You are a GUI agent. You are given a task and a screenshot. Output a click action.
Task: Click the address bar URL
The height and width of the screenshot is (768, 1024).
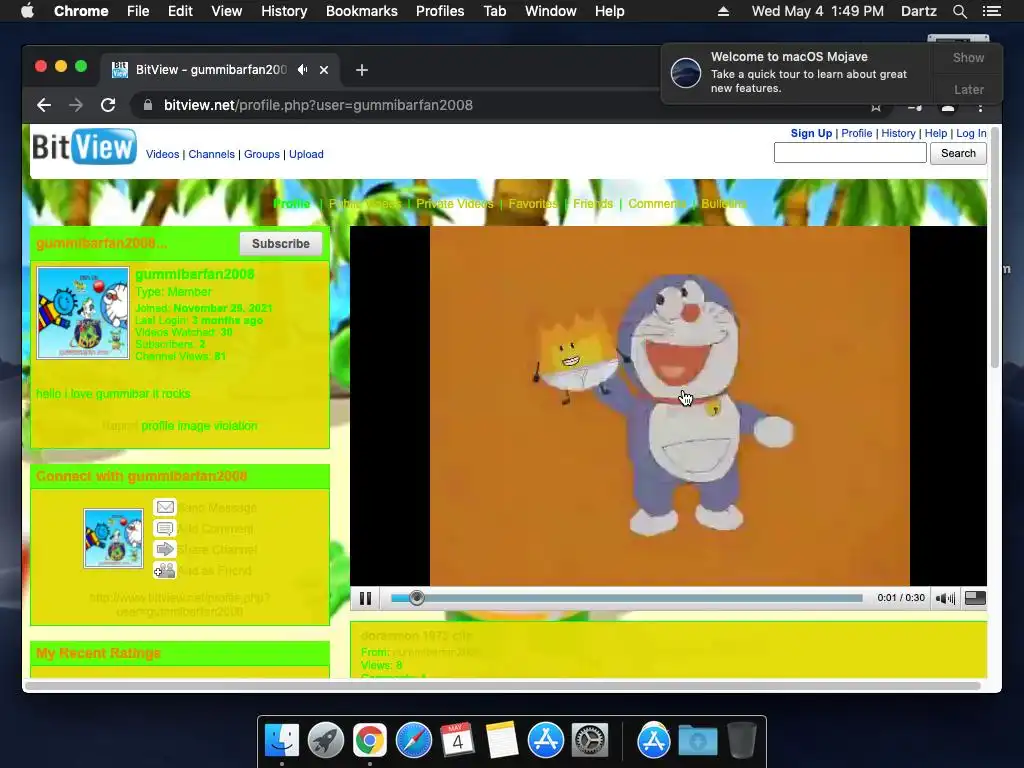(318, 105)
